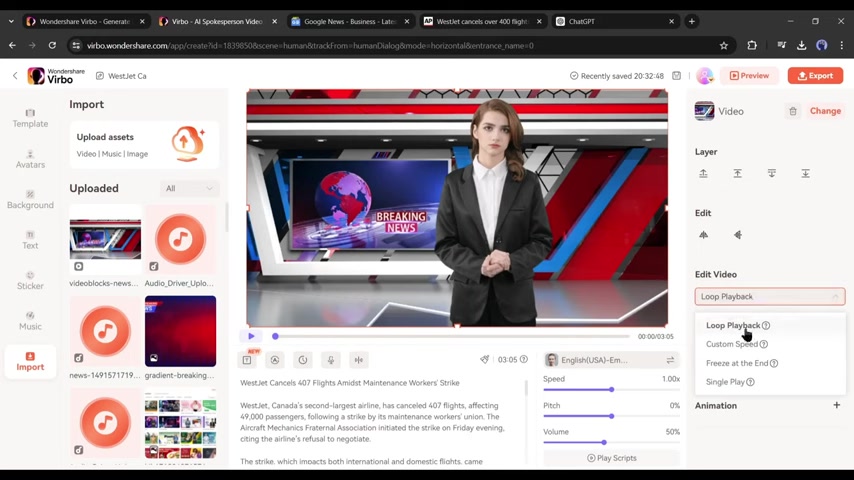
Task: Click the flip horizontal icon under Edit
Action: [703, 235]
